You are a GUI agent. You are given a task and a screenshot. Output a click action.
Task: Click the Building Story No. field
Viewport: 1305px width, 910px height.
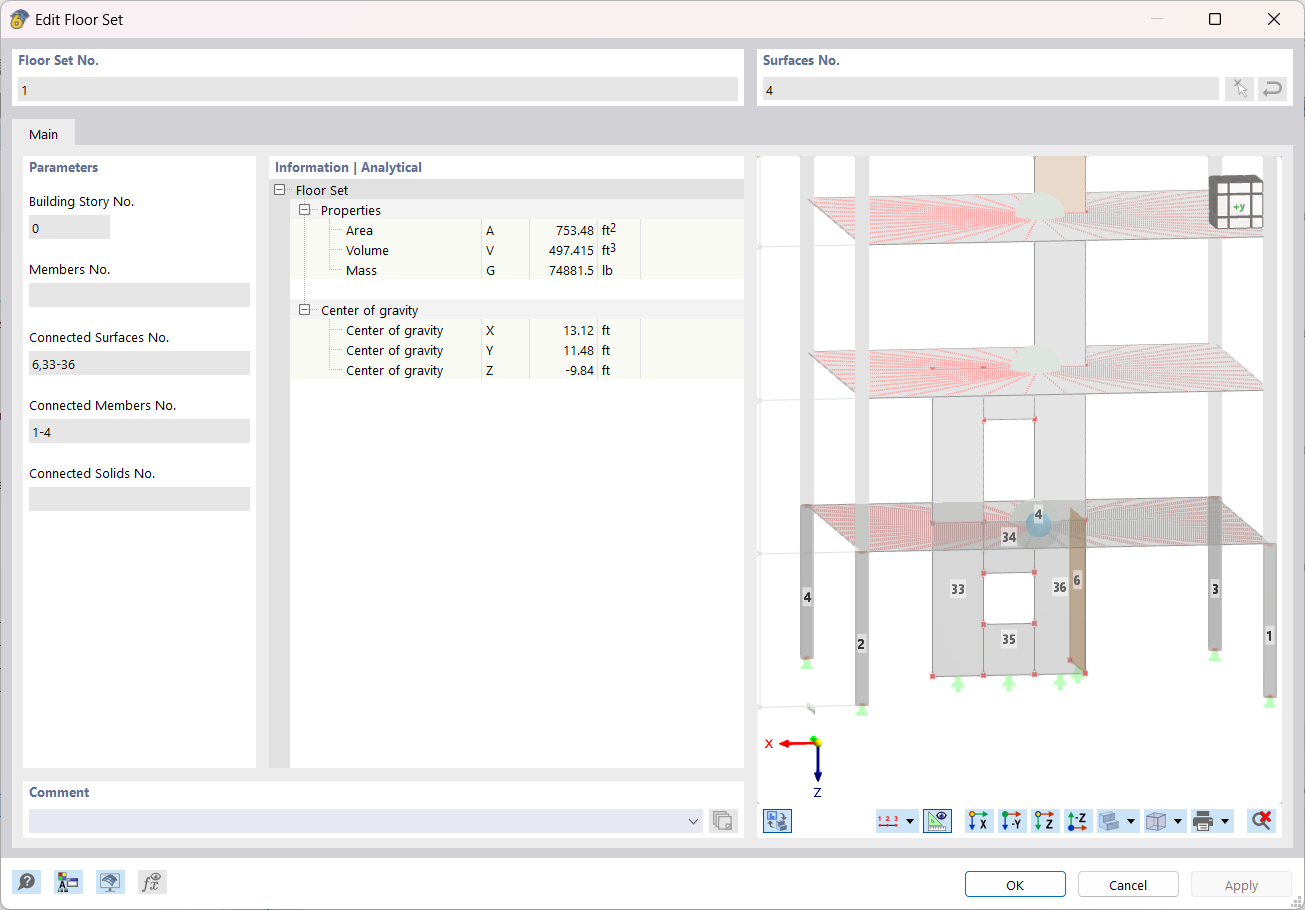[69, 228]
